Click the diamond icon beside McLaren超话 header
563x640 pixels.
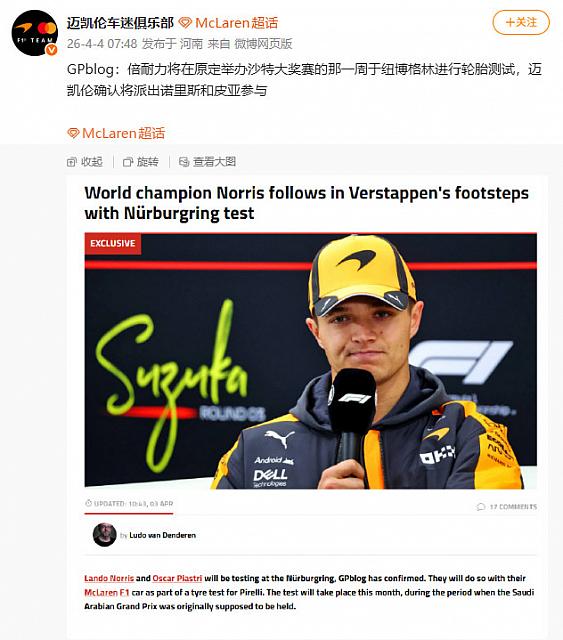point(185,23)
